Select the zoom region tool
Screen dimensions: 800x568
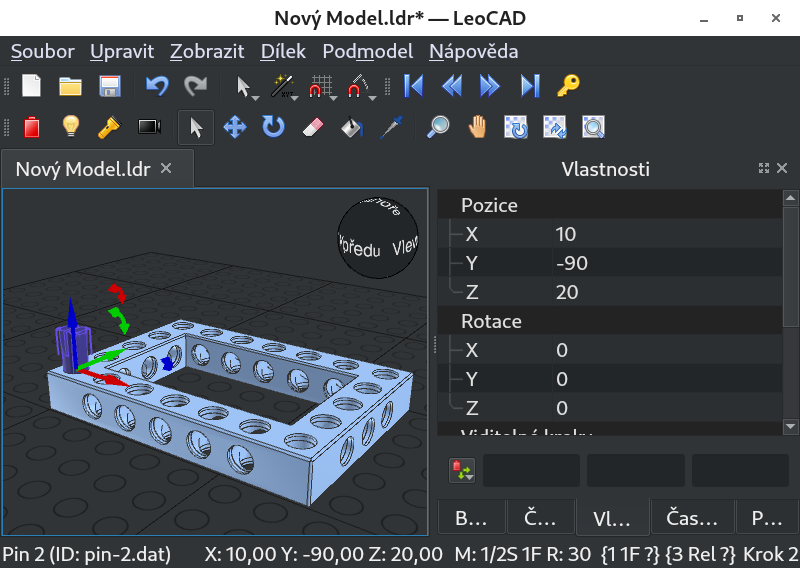click(x=593, y=127)
